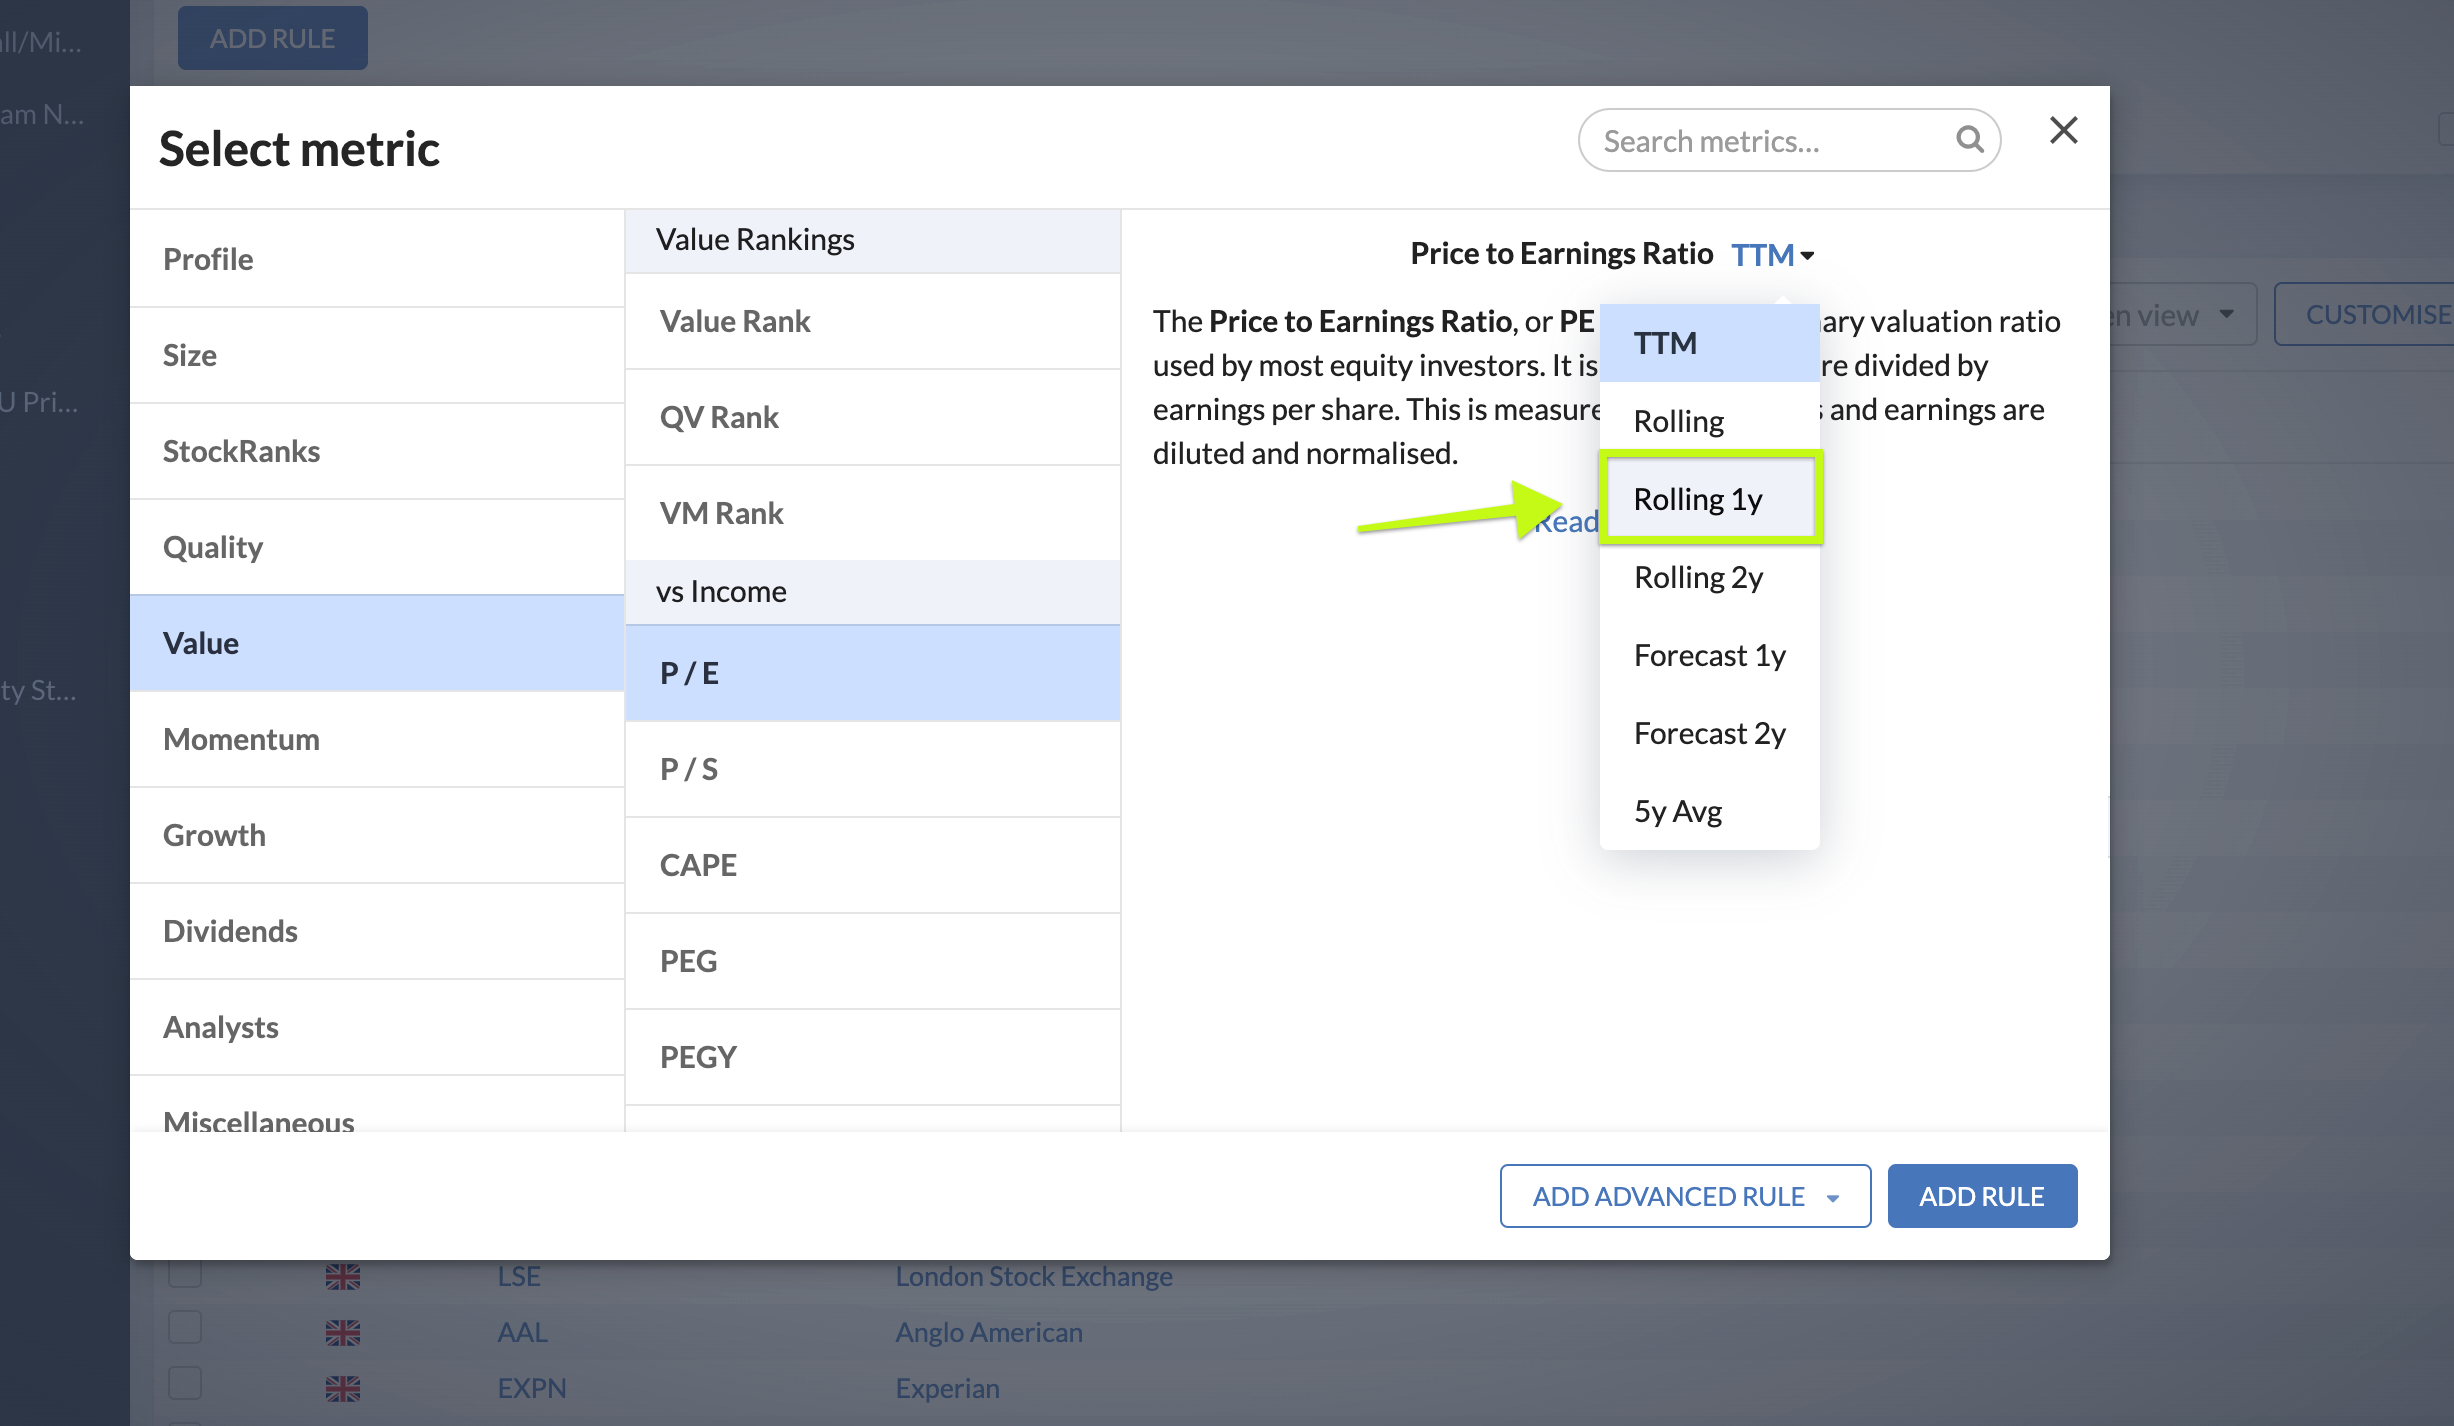The height and width of the screenshot is (1426, 2454).
Task: Open the AAL ticker link
Action: [522, 1332]
